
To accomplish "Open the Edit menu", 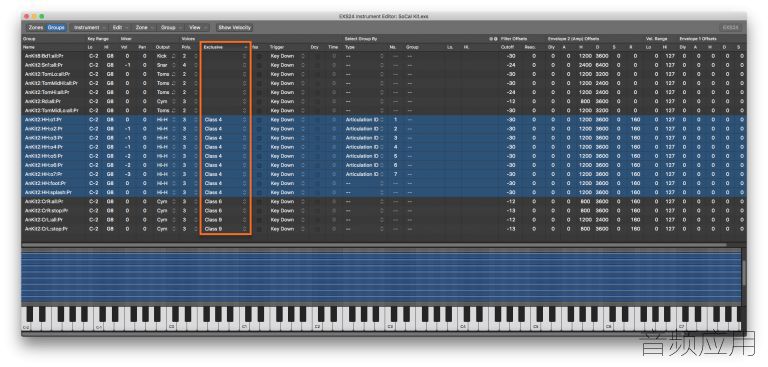I will [x=120, y=27].
